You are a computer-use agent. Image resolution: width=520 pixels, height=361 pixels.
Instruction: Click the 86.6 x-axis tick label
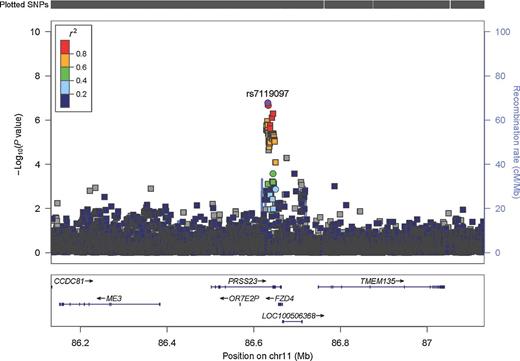253,342
